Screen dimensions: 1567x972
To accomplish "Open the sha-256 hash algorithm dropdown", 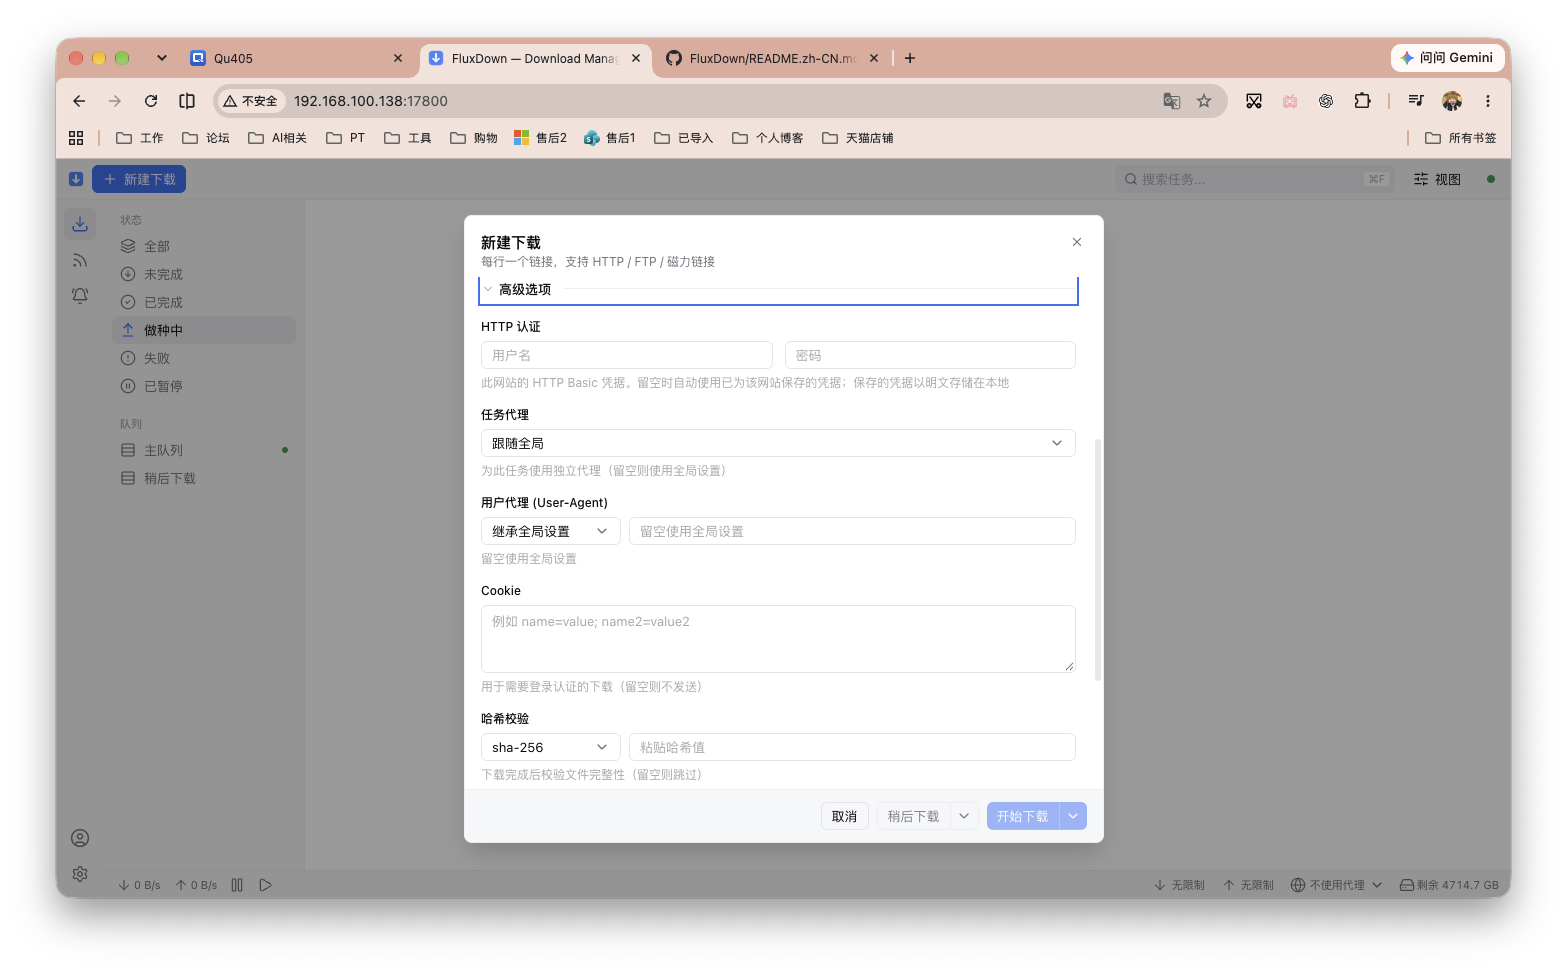I will click(x=551, y=747).
